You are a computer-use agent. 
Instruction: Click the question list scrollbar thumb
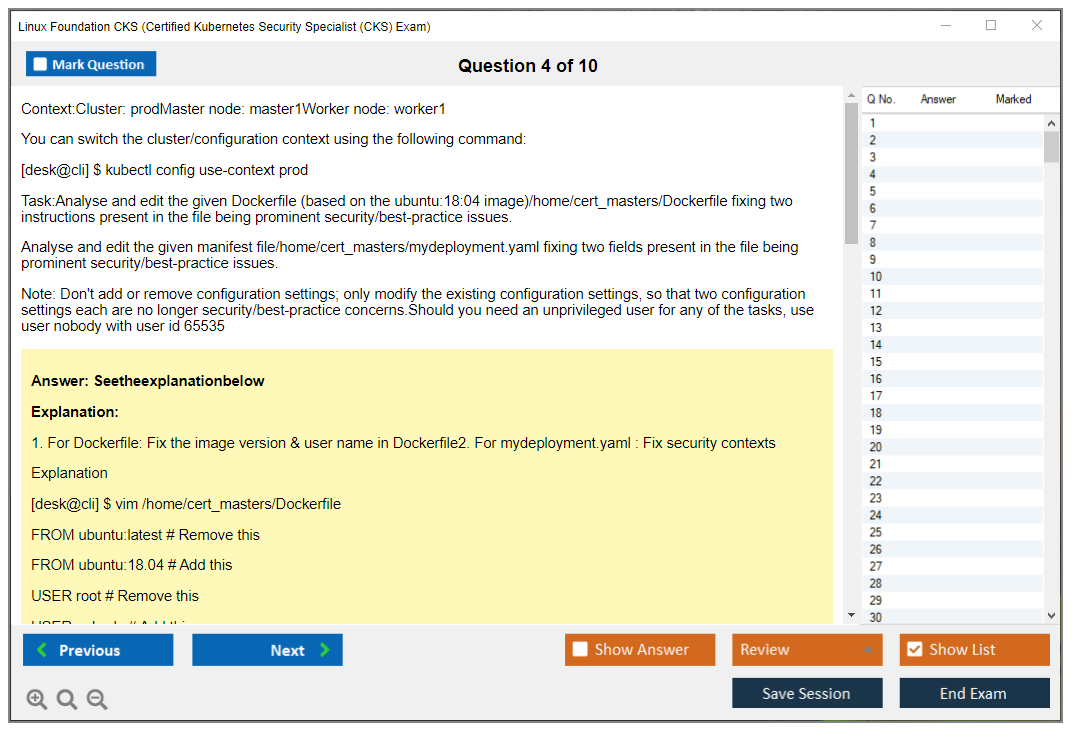tap(1051, 146)
